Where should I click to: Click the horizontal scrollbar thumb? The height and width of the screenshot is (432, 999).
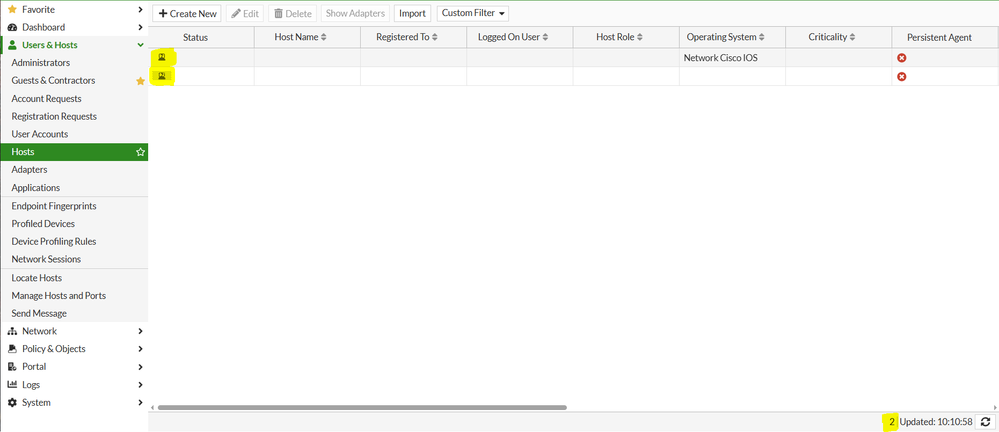pyautogui.click(x=362, y=407)
